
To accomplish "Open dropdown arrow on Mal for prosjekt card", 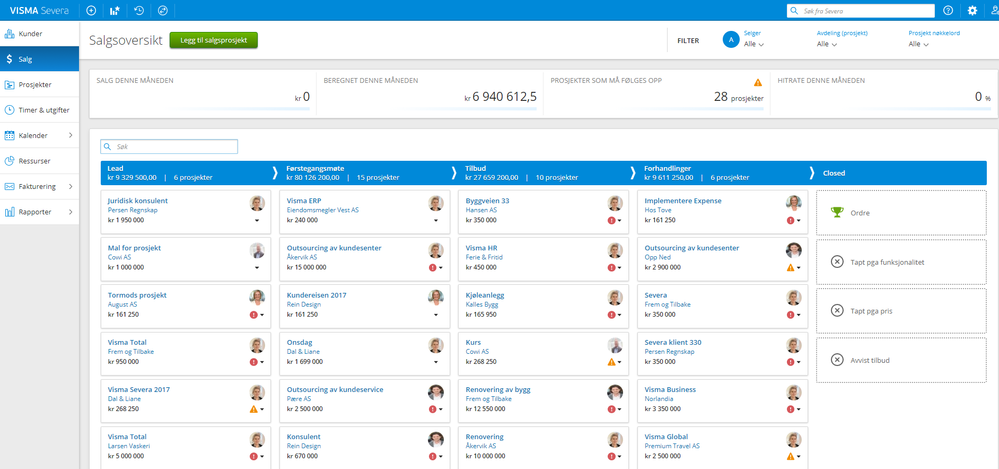I will [x=257, y=268].
